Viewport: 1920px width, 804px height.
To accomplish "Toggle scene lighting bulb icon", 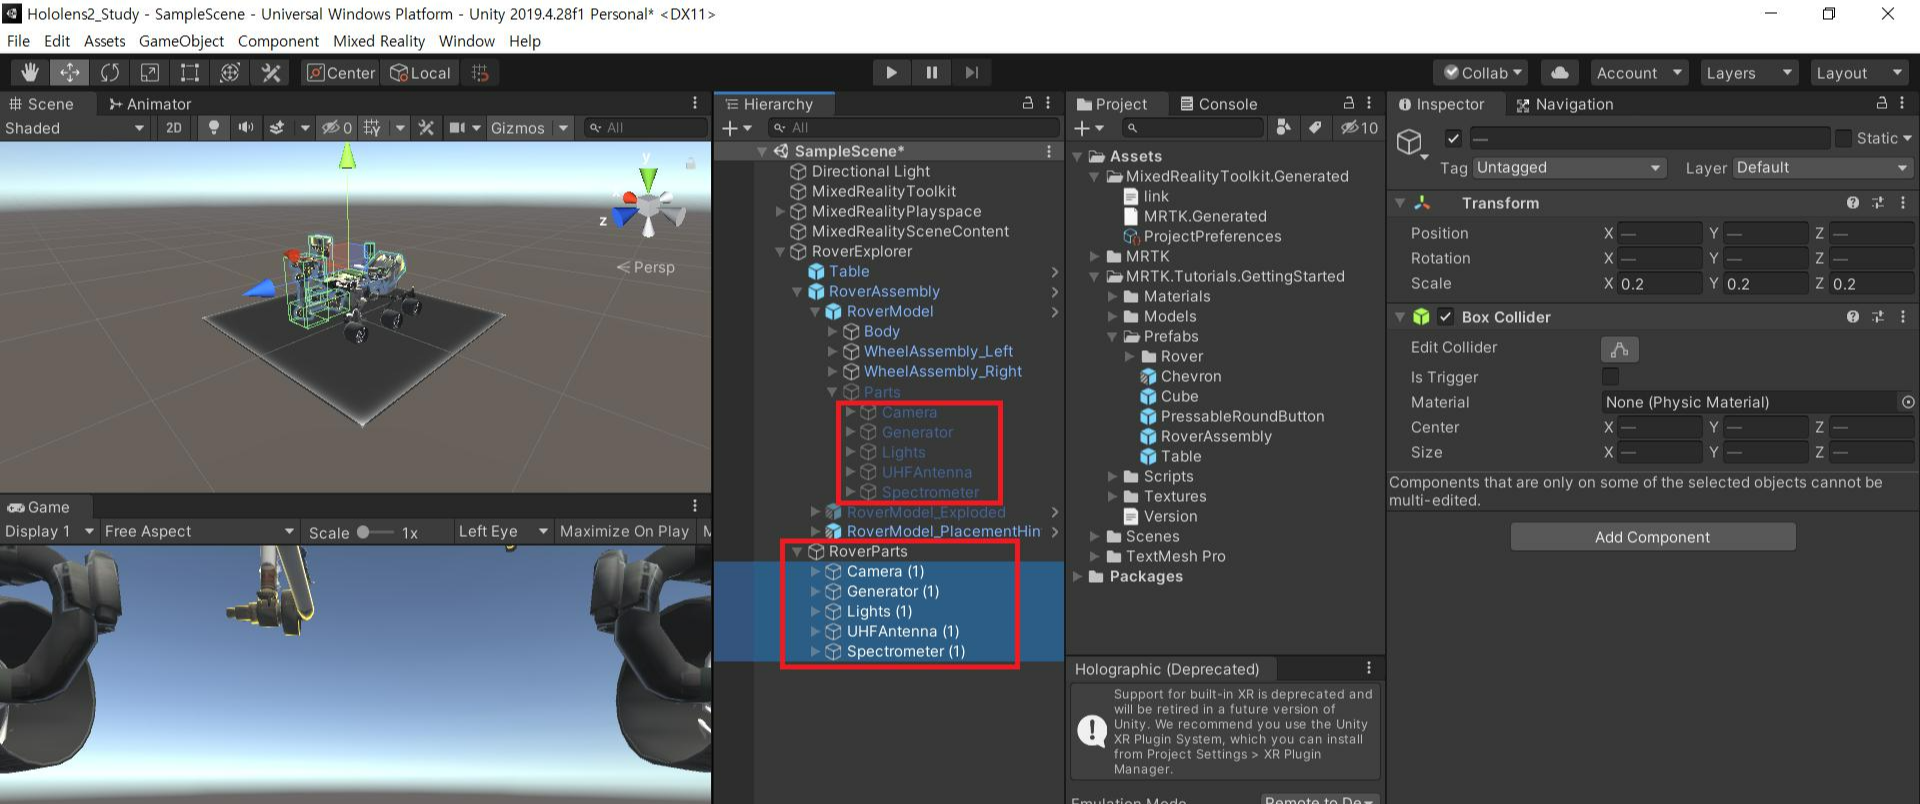I will pos(213,128).
